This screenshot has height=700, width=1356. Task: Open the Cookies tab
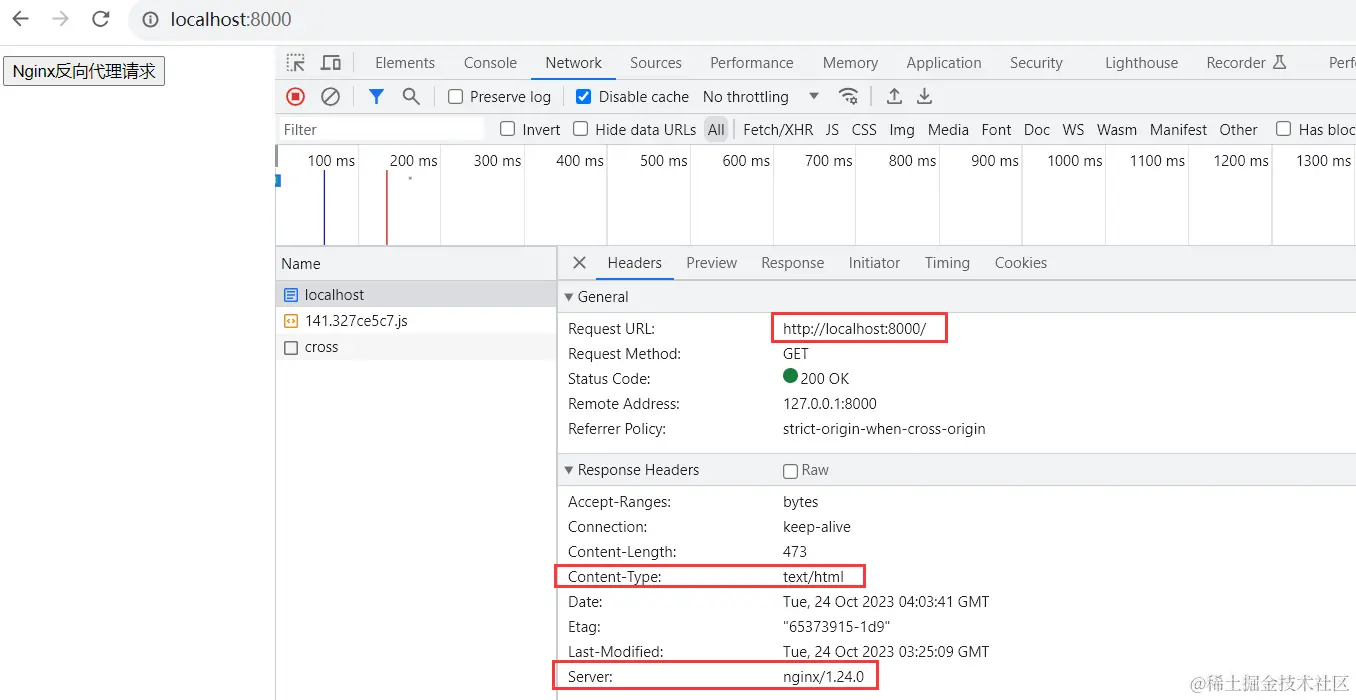(1021, 263)
